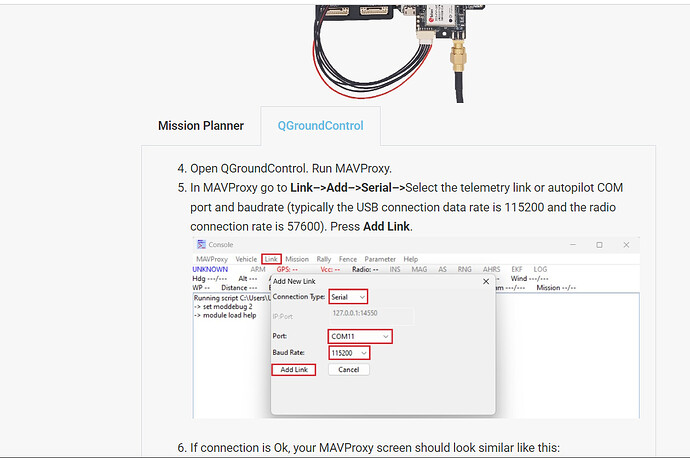Click the Add New Link dialog title
Viewport: 690px width, 458px height.
294,282
